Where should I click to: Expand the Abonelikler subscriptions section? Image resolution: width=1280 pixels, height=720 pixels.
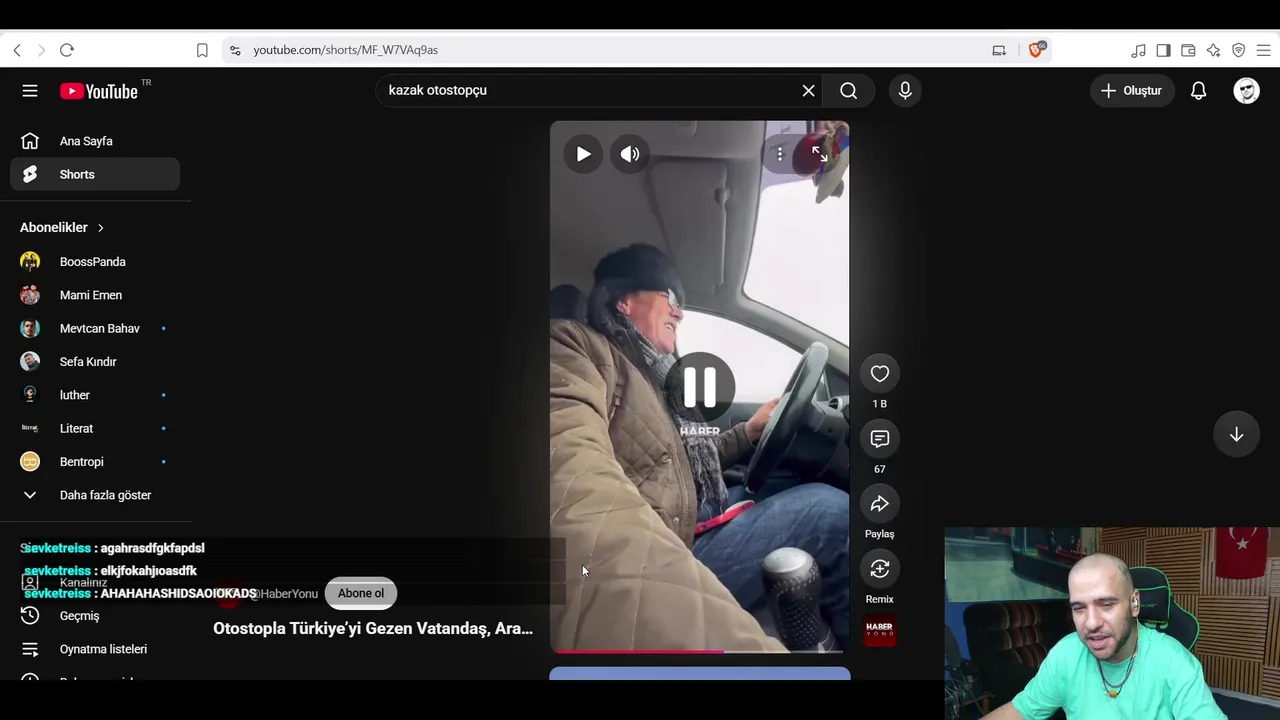point(62,228)
